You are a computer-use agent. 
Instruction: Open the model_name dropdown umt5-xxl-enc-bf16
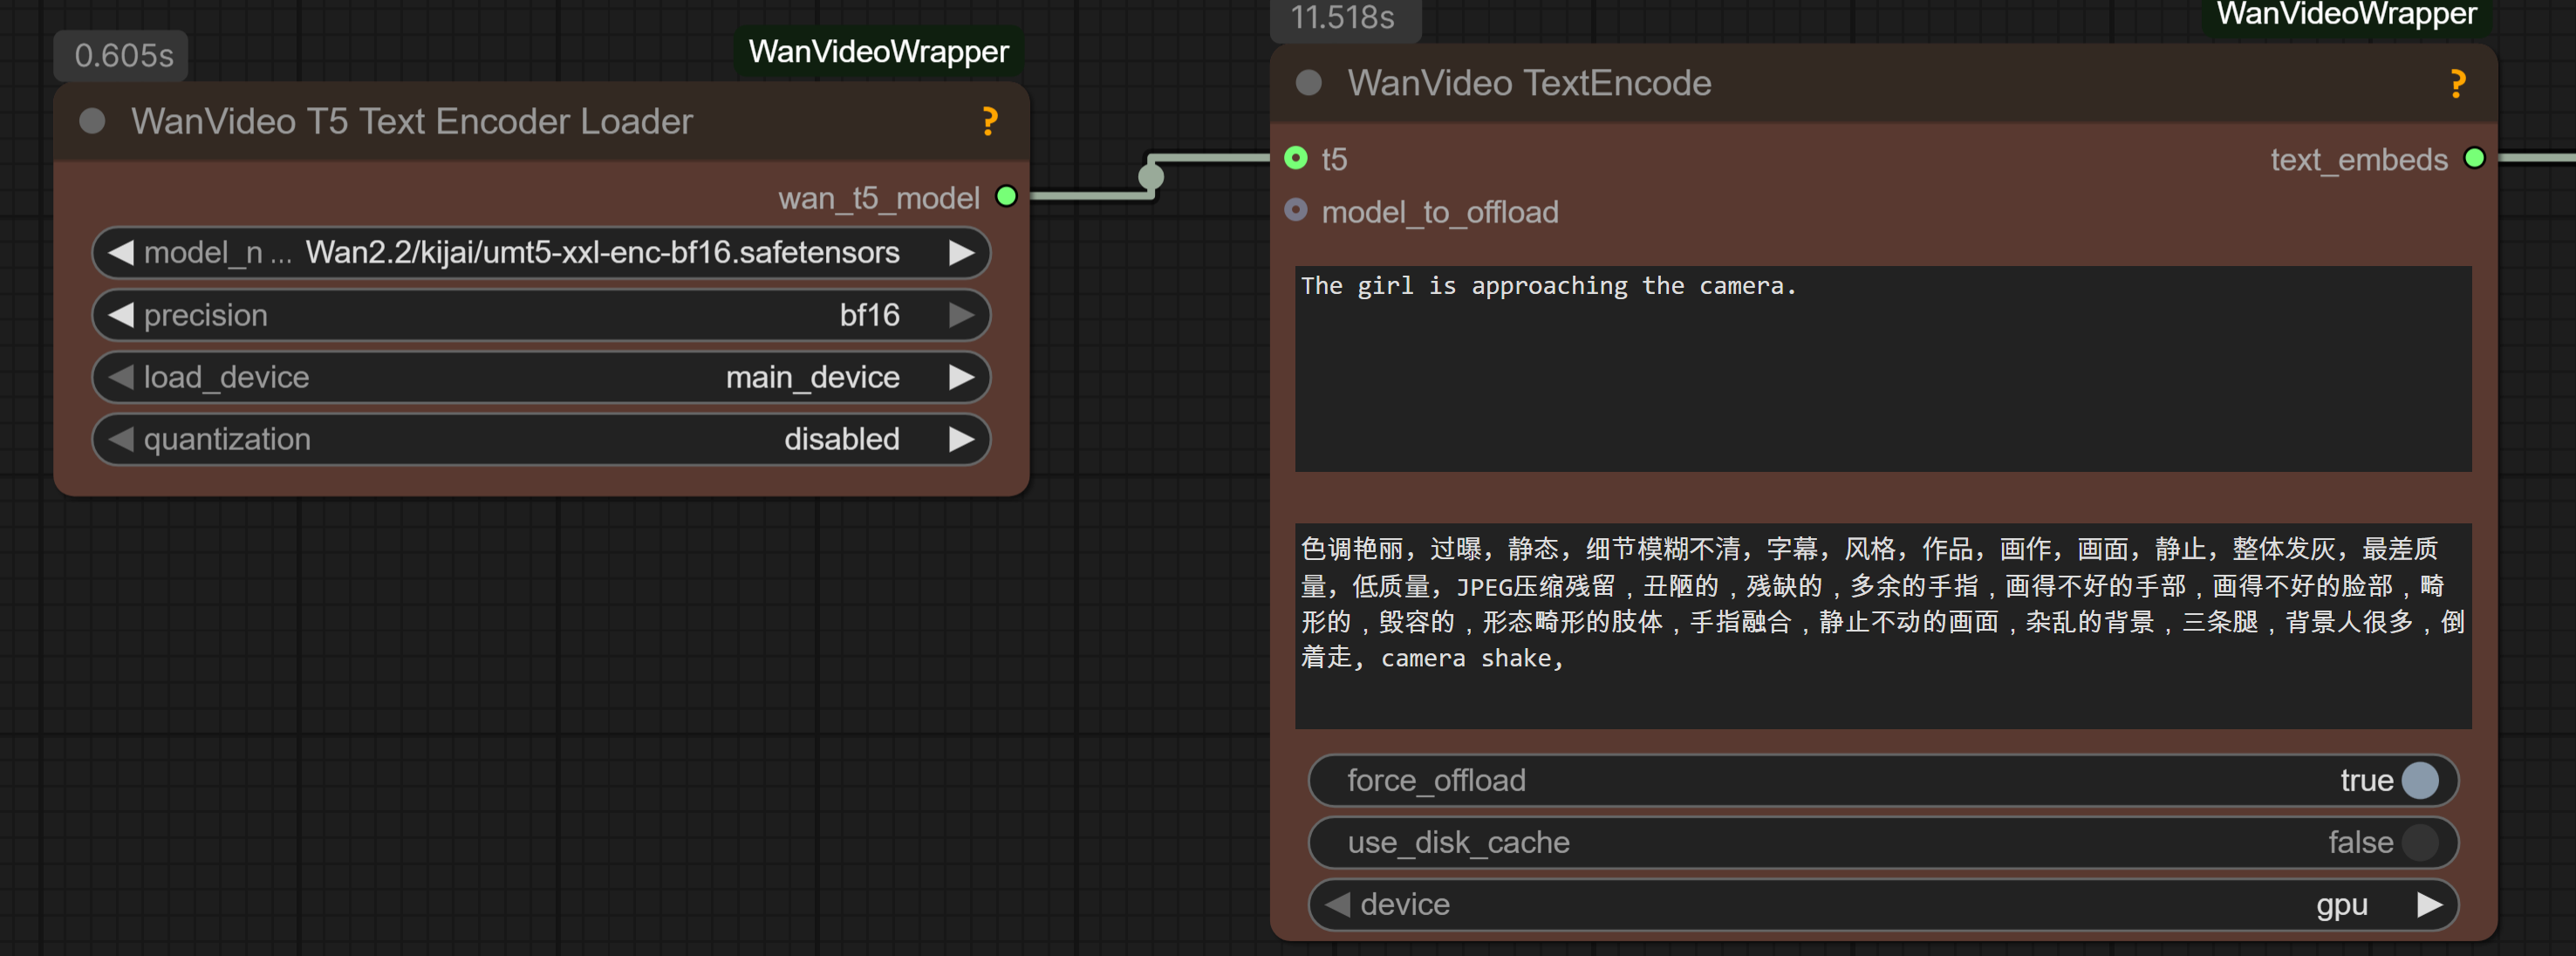(x=541, y=252)
